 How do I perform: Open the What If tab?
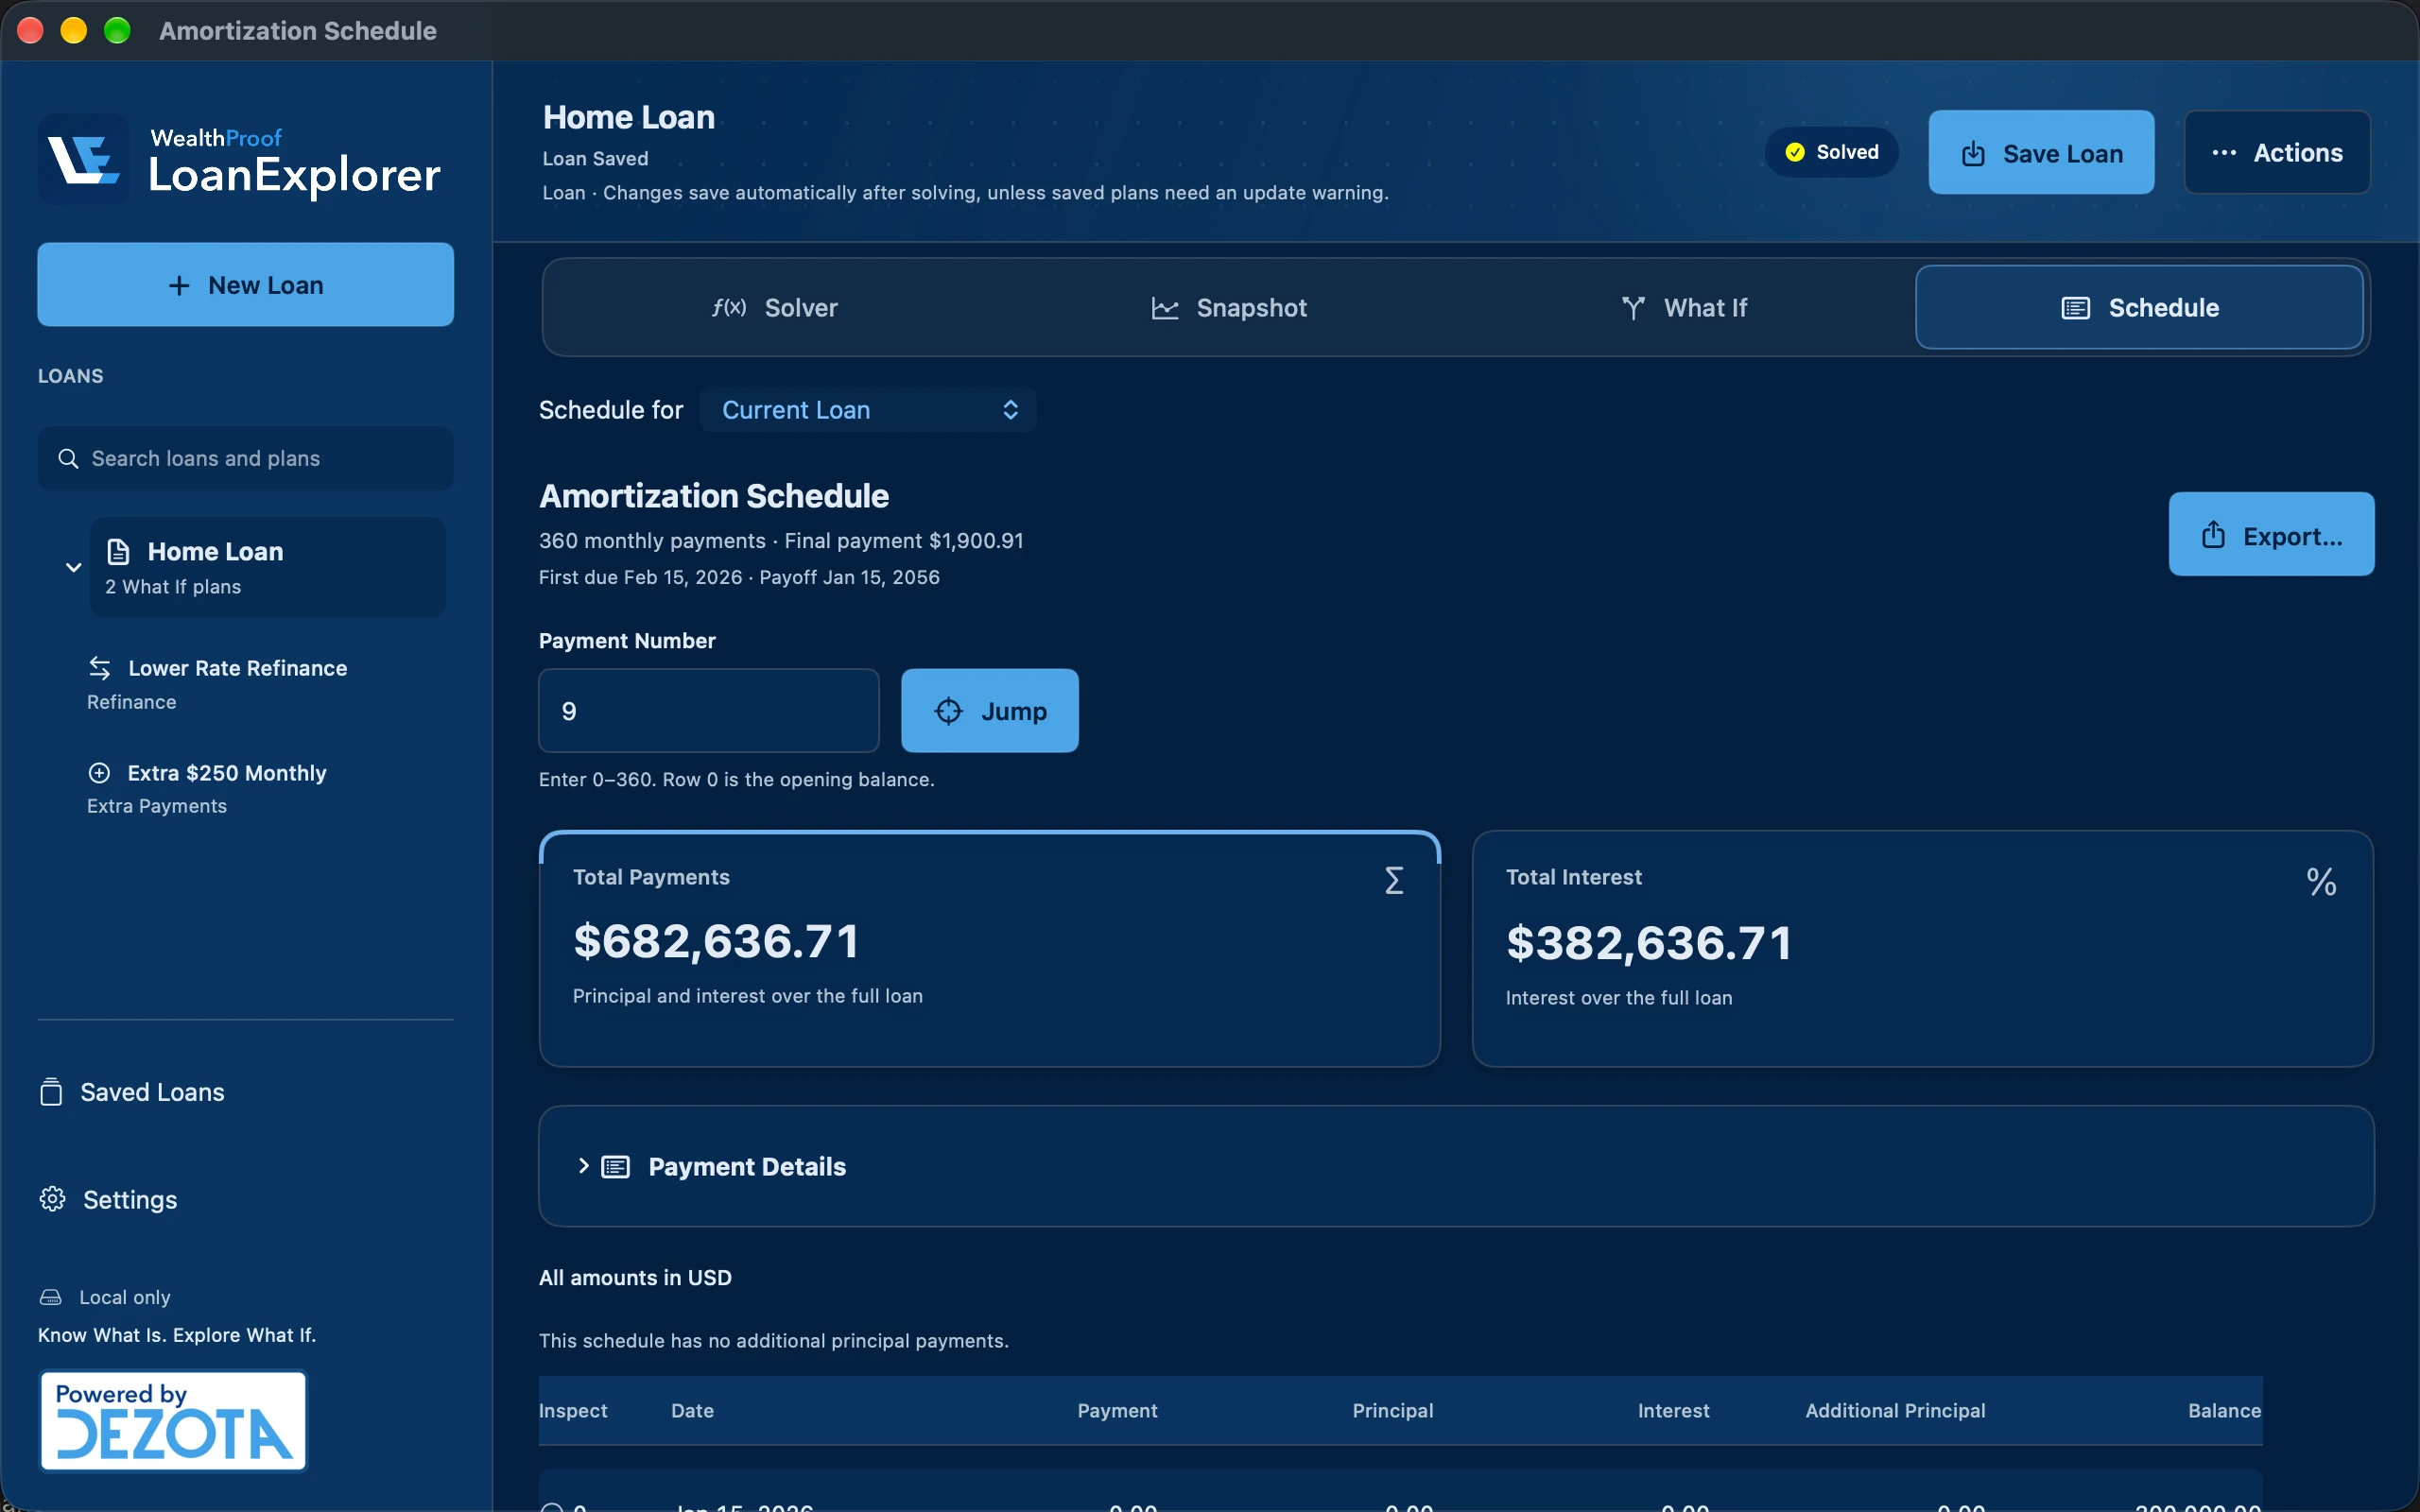(x=1685, y=308)
